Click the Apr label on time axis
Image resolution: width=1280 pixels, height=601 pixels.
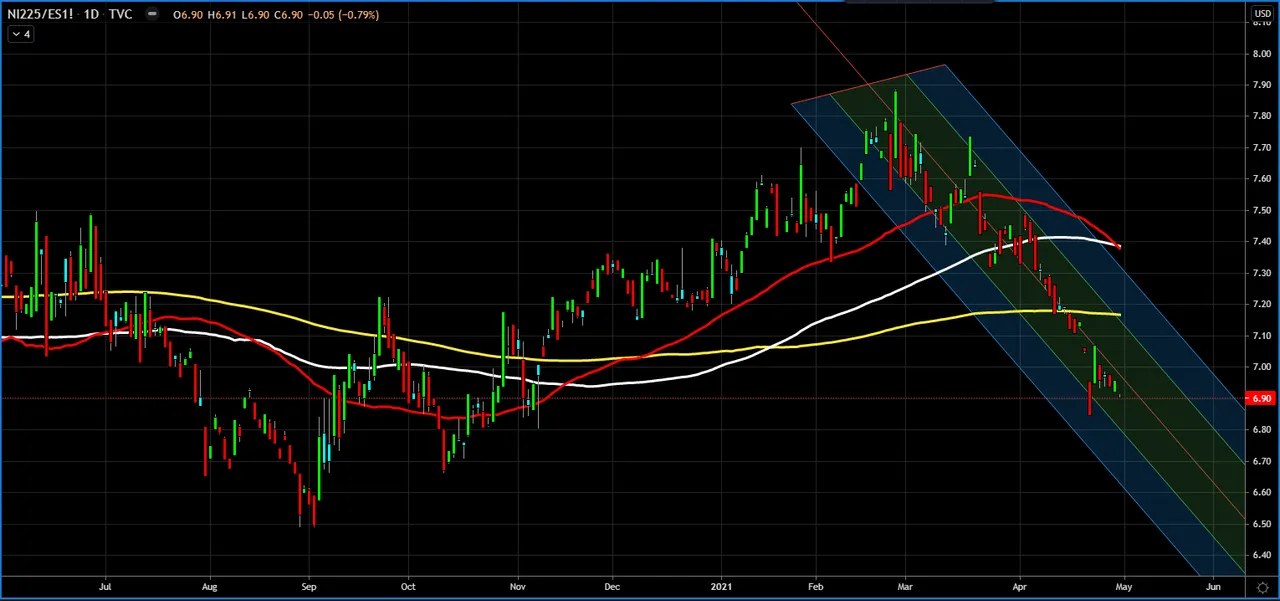click(x=1019, y=588)
